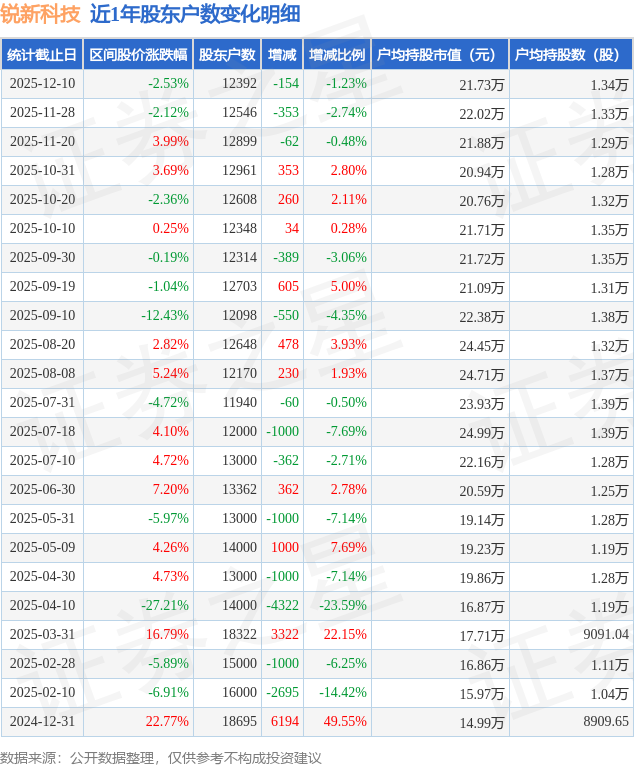The image size is (634, 767).
Task: Click shareholder count 18695
Action: coord(239,721)
